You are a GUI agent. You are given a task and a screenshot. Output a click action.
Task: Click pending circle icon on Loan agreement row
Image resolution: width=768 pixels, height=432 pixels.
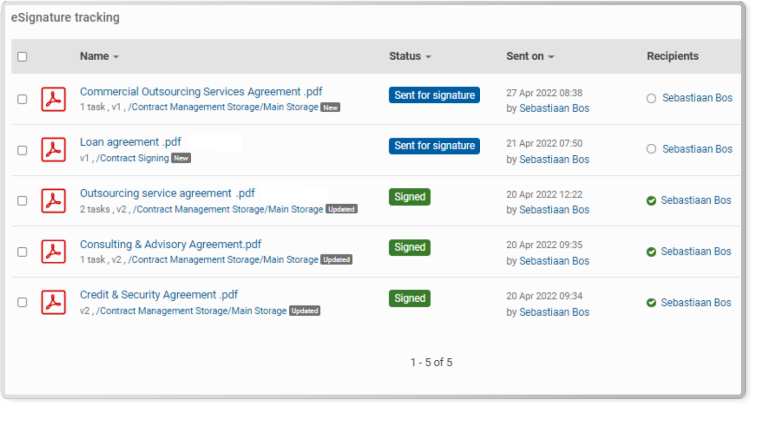click(651, 149)
